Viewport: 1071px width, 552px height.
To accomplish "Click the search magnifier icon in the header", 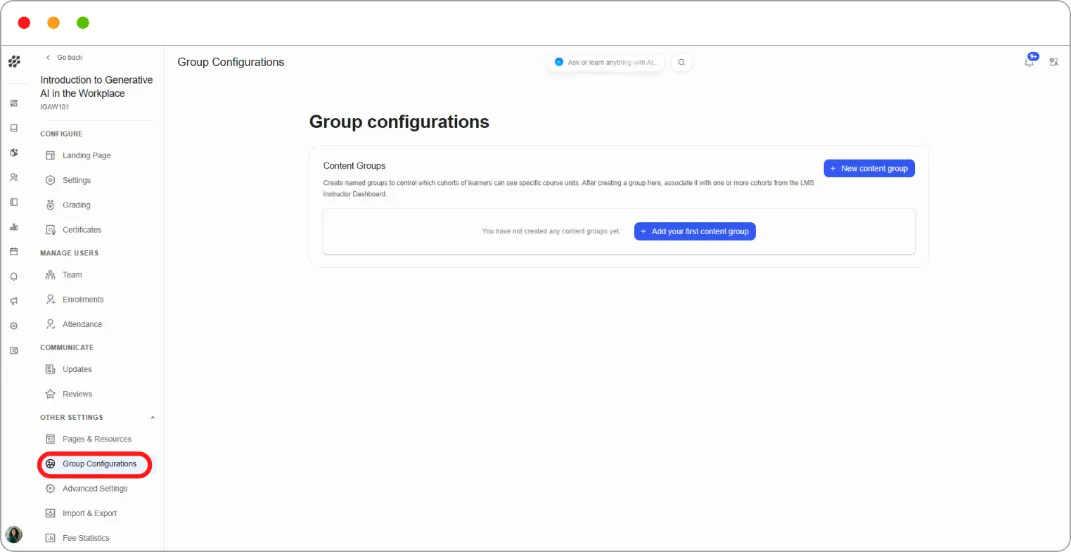I will pyautogui.click(x=682, y=62).
